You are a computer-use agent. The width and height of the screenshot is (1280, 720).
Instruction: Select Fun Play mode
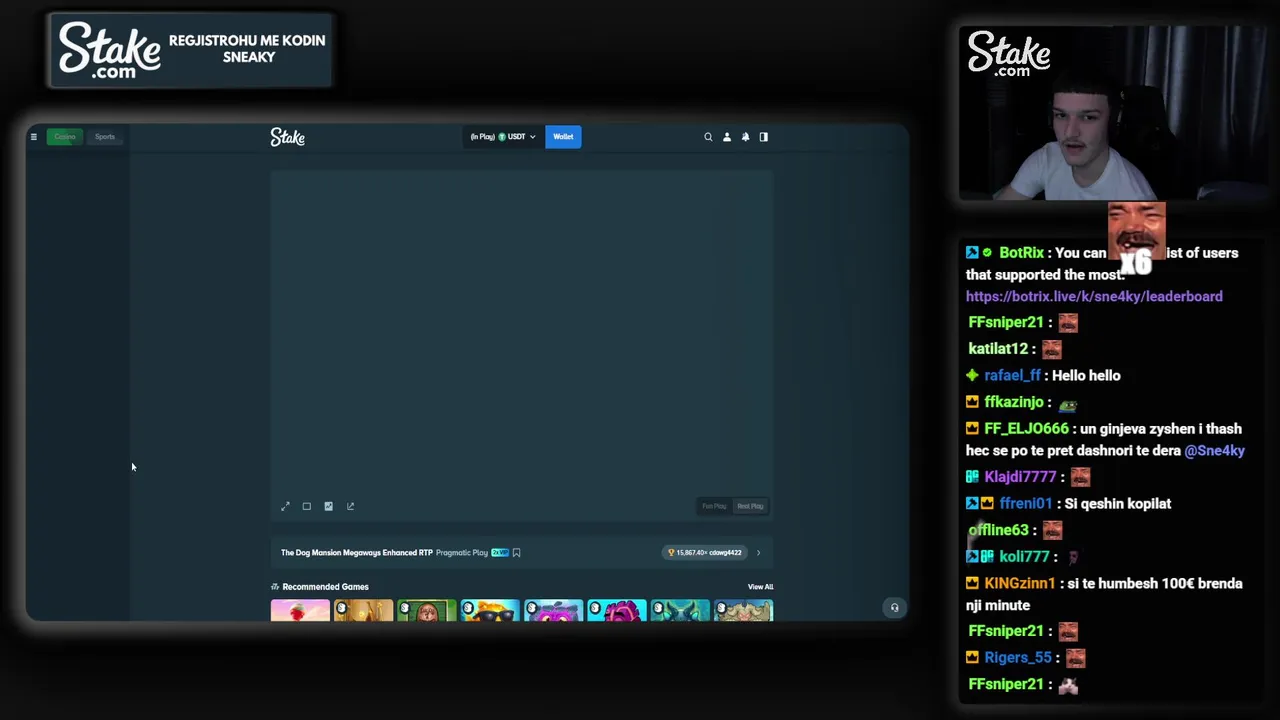point(714,506)
